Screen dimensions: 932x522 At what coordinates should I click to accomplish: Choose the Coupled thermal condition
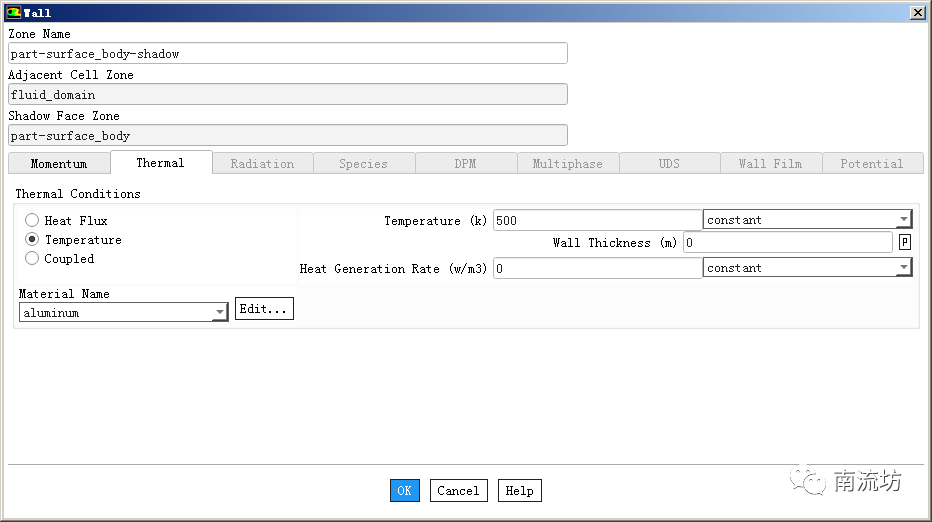(x=32, y=259)
